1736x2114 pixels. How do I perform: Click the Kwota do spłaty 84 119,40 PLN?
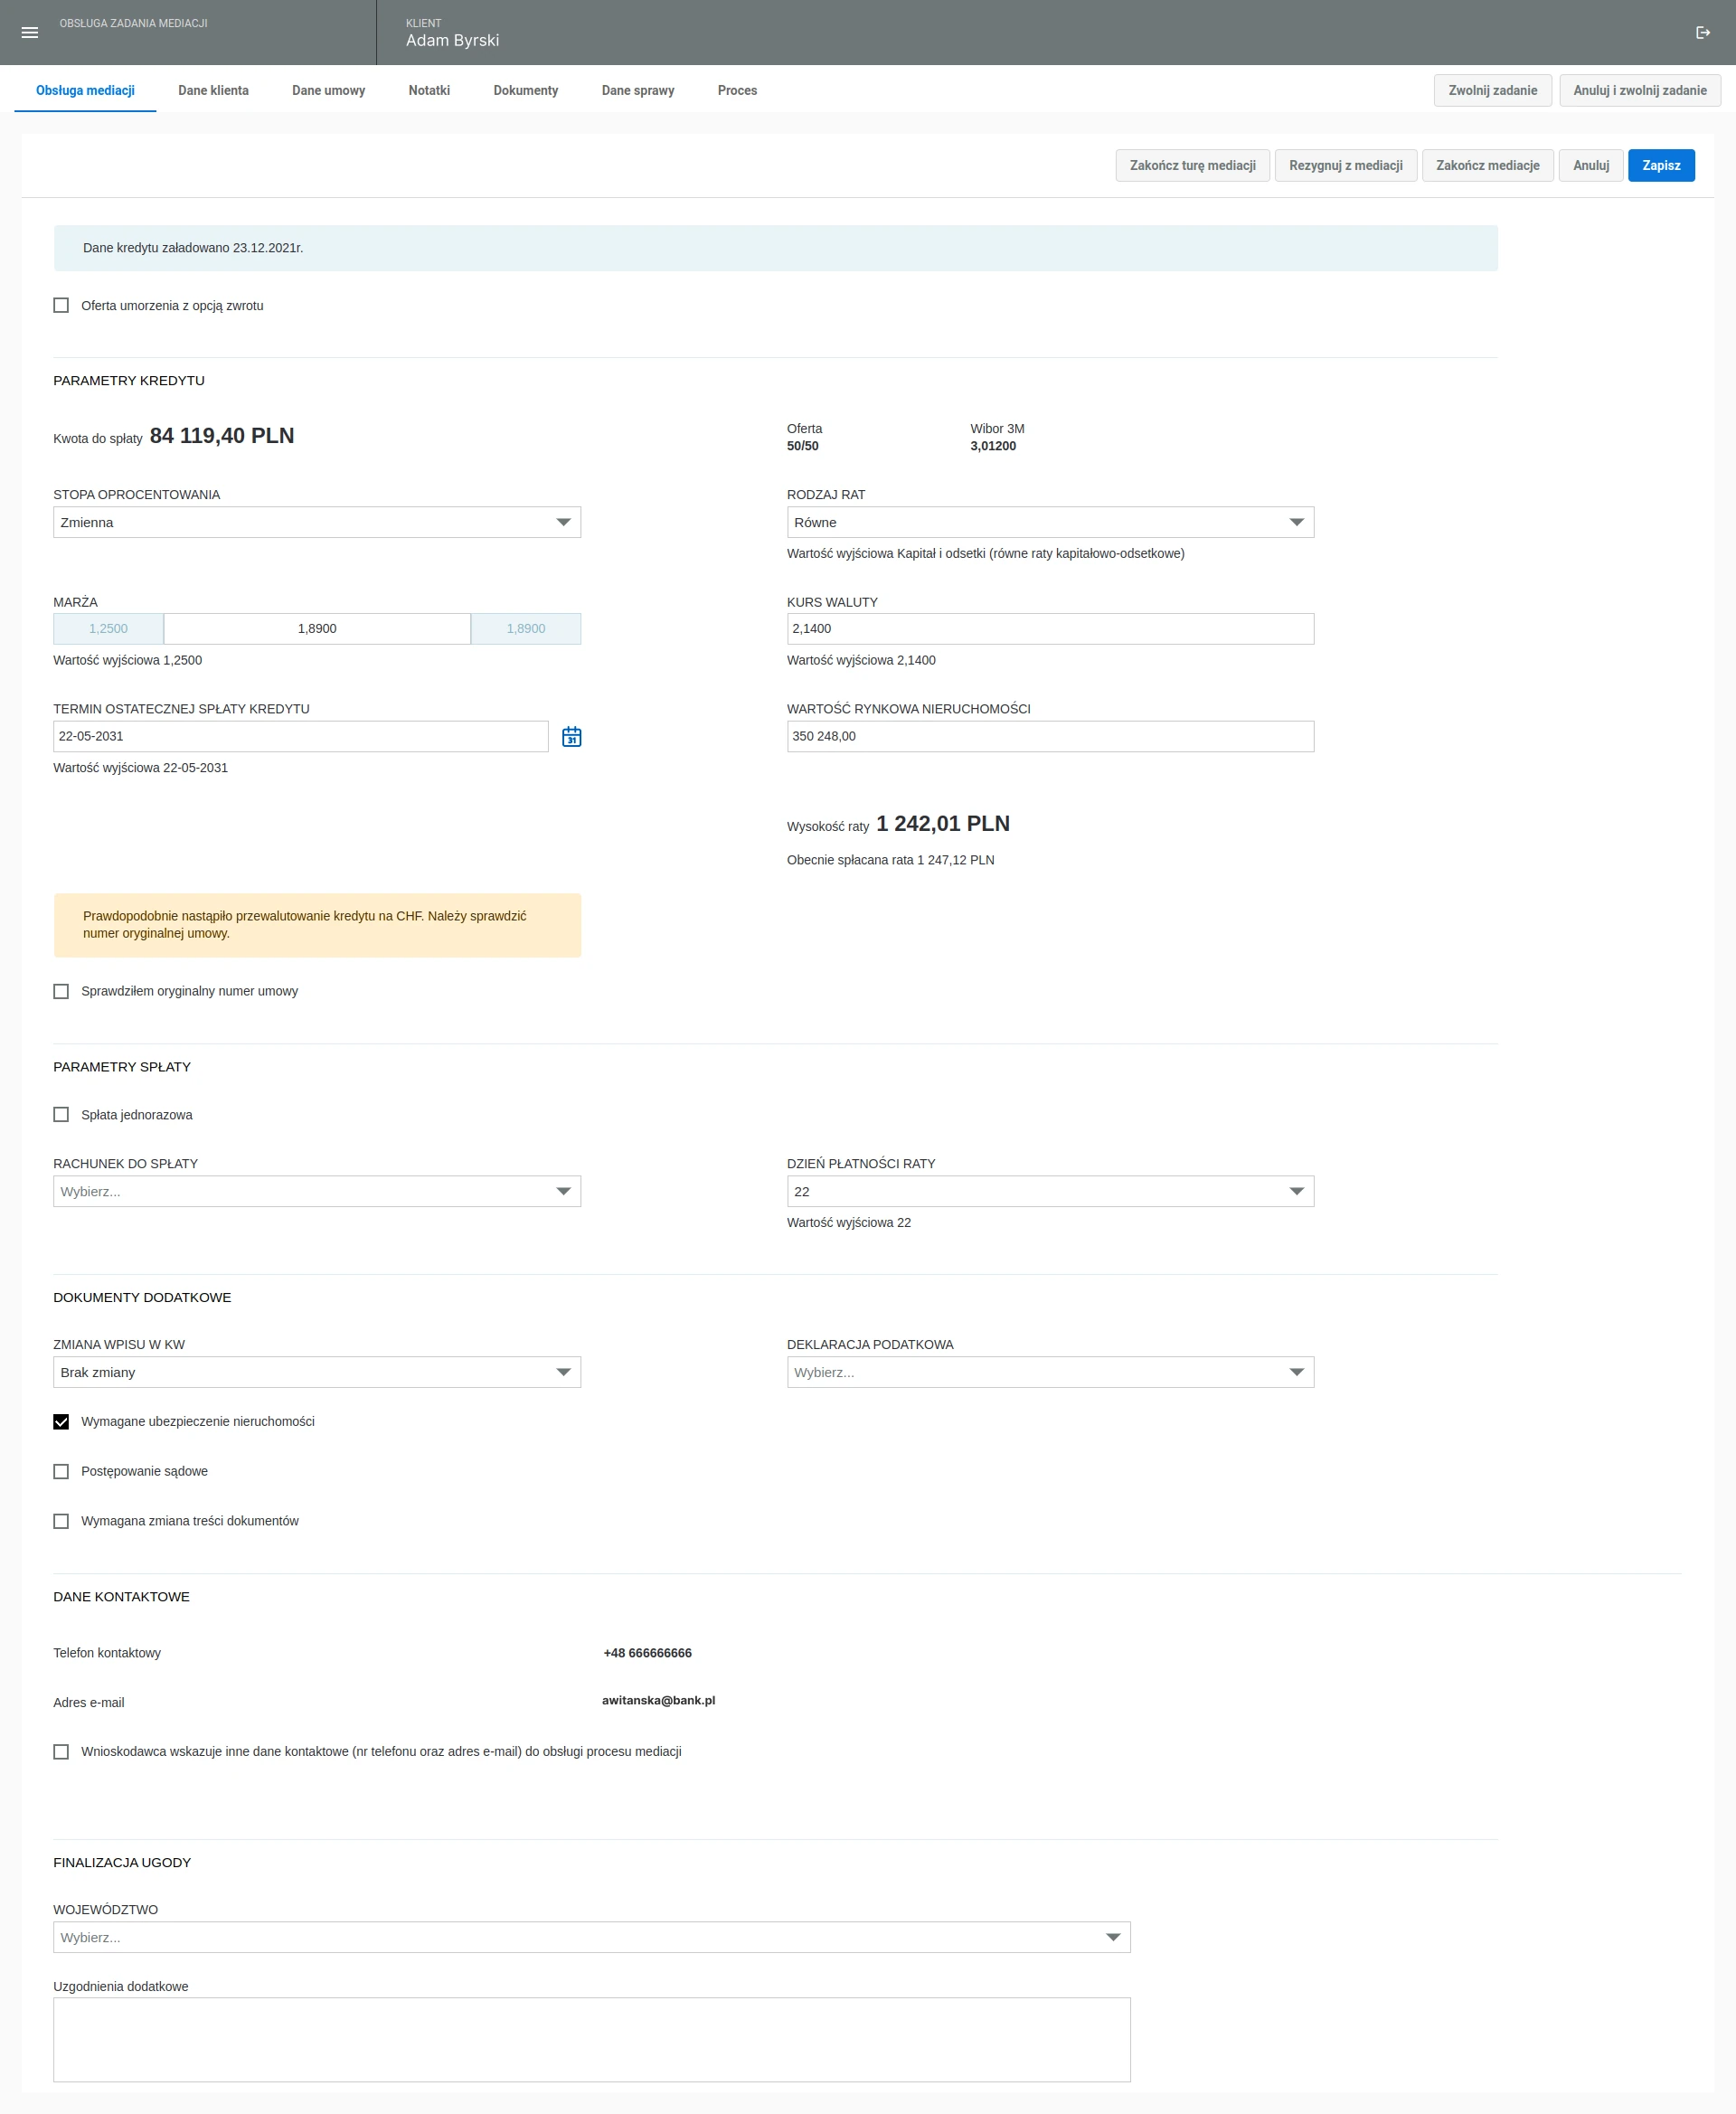click(x=221, y=436)
